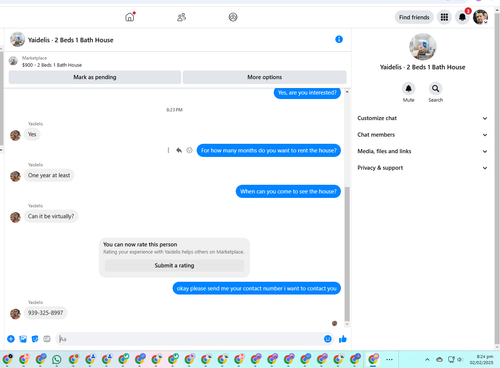Click the contact number request message bubble
The image size is (500, 368).
click(257, 288)
